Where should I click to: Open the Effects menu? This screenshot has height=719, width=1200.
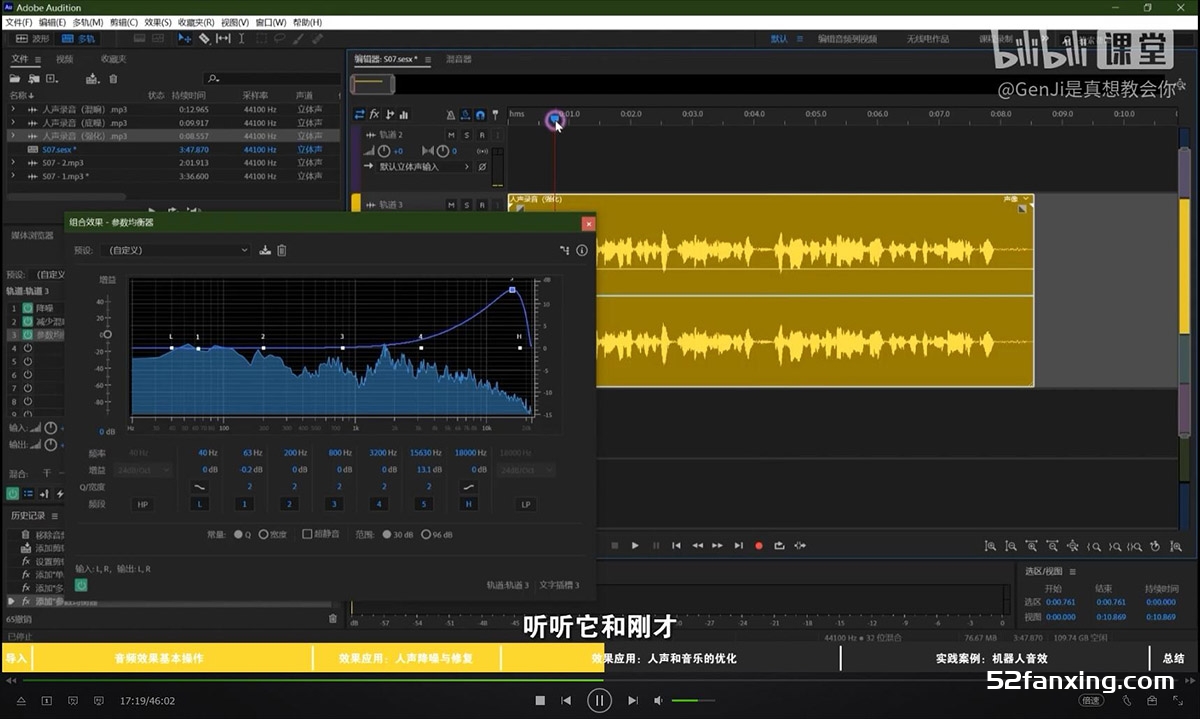158,22
